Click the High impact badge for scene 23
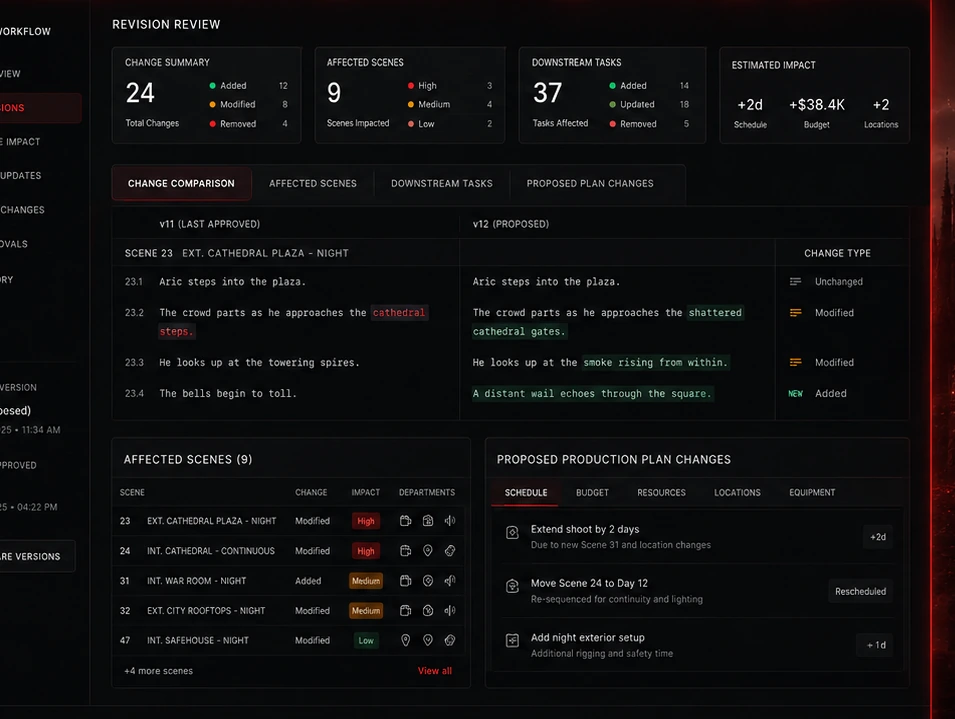The height and width of the screenshot is (719, 955). (x=365, y=521)
